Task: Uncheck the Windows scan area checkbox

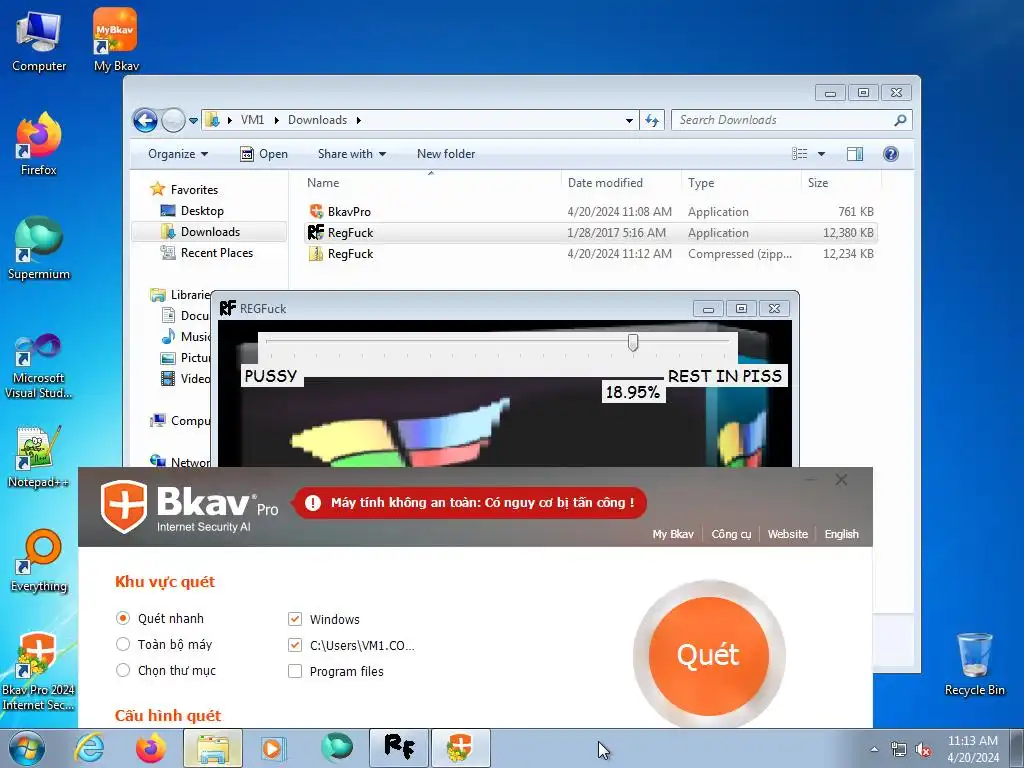Action: (x=295, y=618)
